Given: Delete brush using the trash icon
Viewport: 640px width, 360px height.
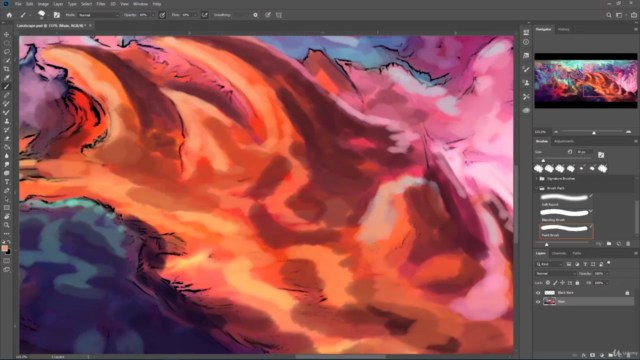Looking at the screenshot, I should 628,244.
